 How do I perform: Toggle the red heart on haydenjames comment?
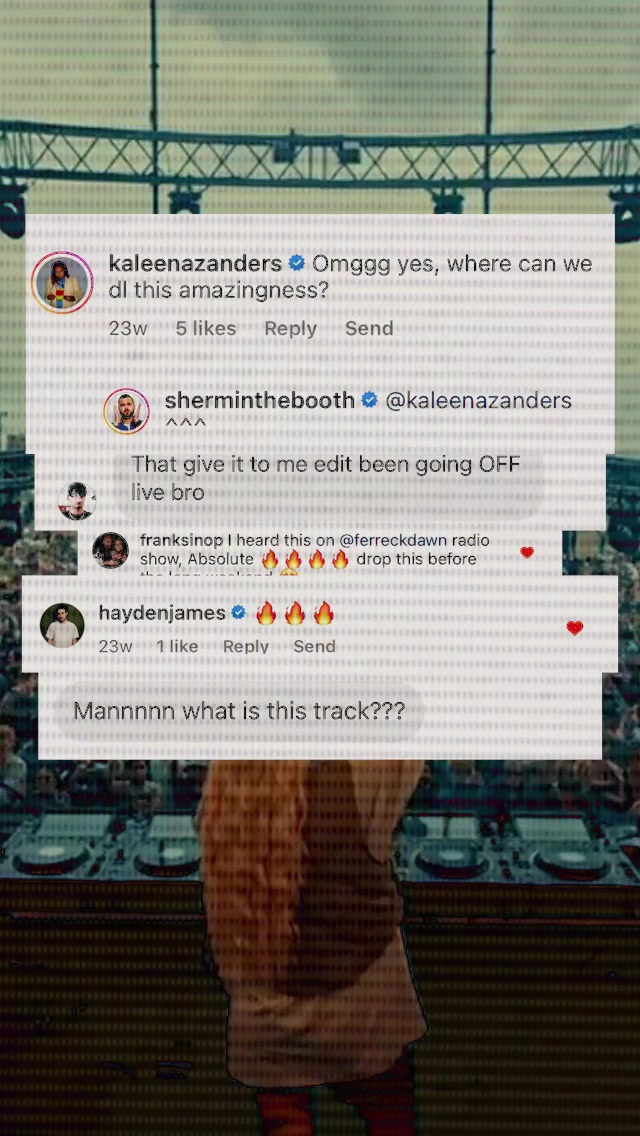click(575, 628)
